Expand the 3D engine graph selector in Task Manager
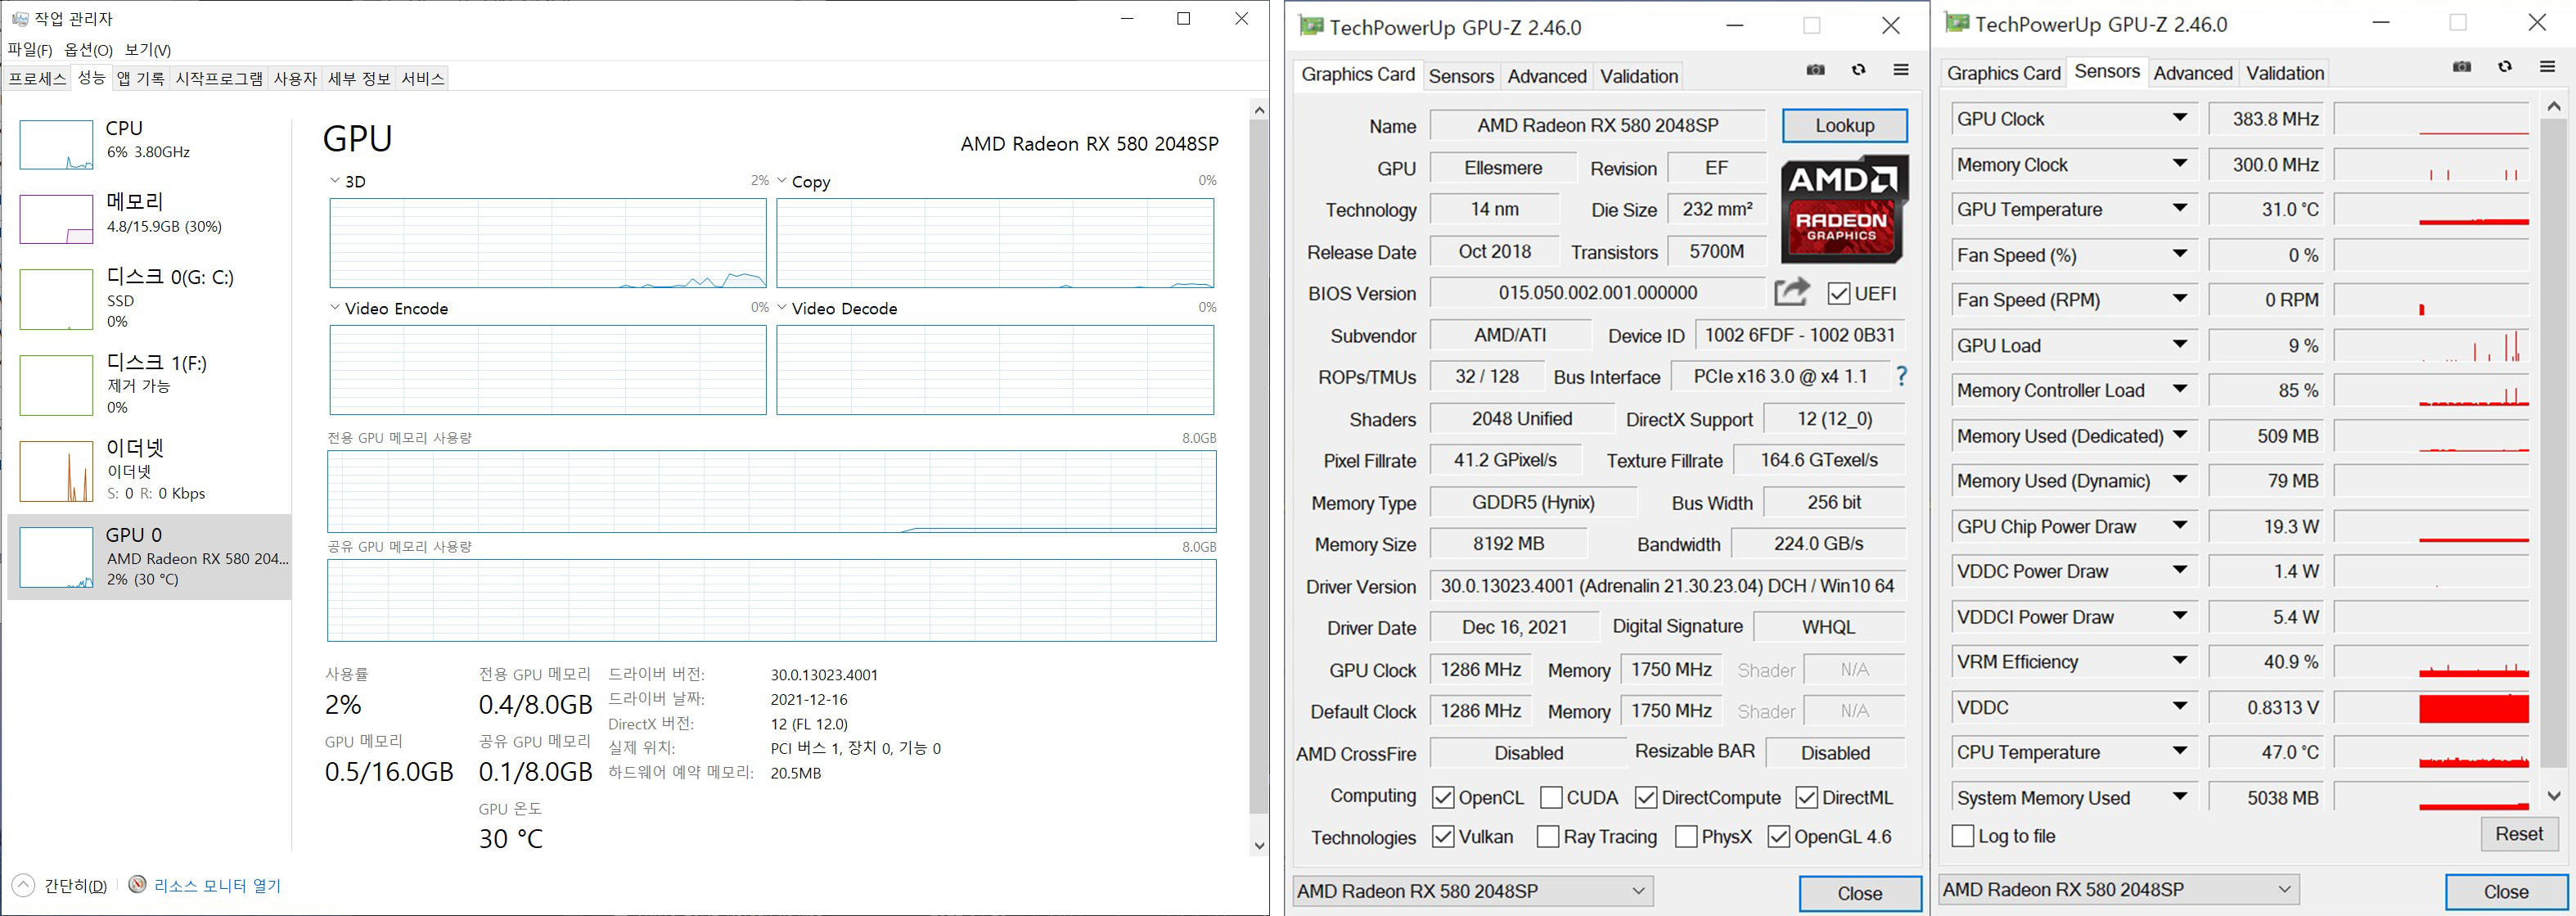Screen dimensions: 2576x916 pyautogui.click(x=335, y=181)
